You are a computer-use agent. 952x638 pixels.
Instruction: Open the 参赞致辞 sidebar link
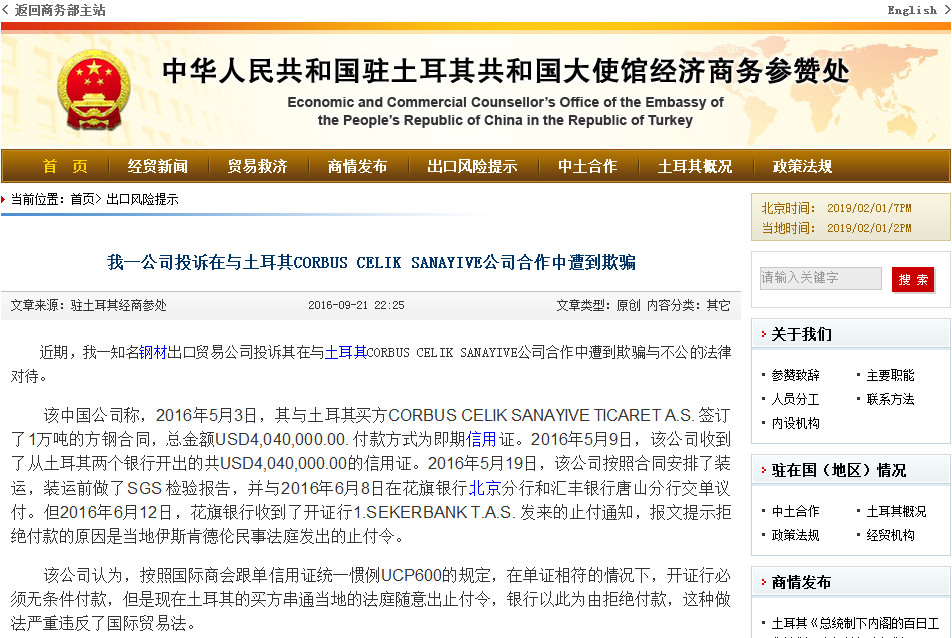pyautogui.click(x=795, y=375)
